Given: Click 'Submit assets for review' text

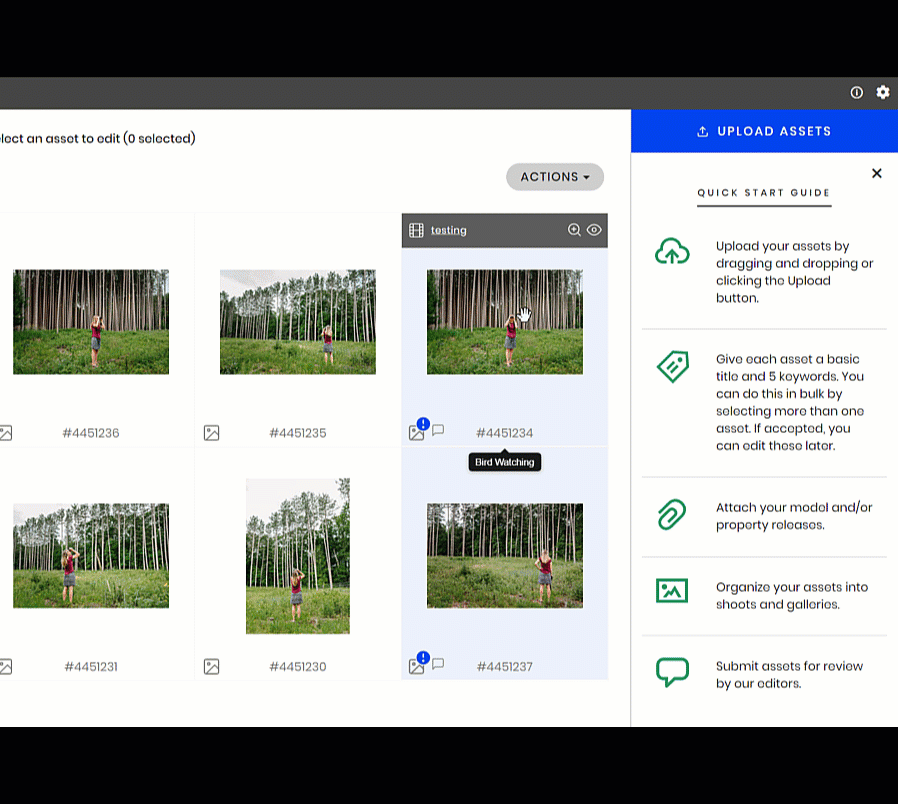Looking at the screenshot, I should (x=789, y=675).
